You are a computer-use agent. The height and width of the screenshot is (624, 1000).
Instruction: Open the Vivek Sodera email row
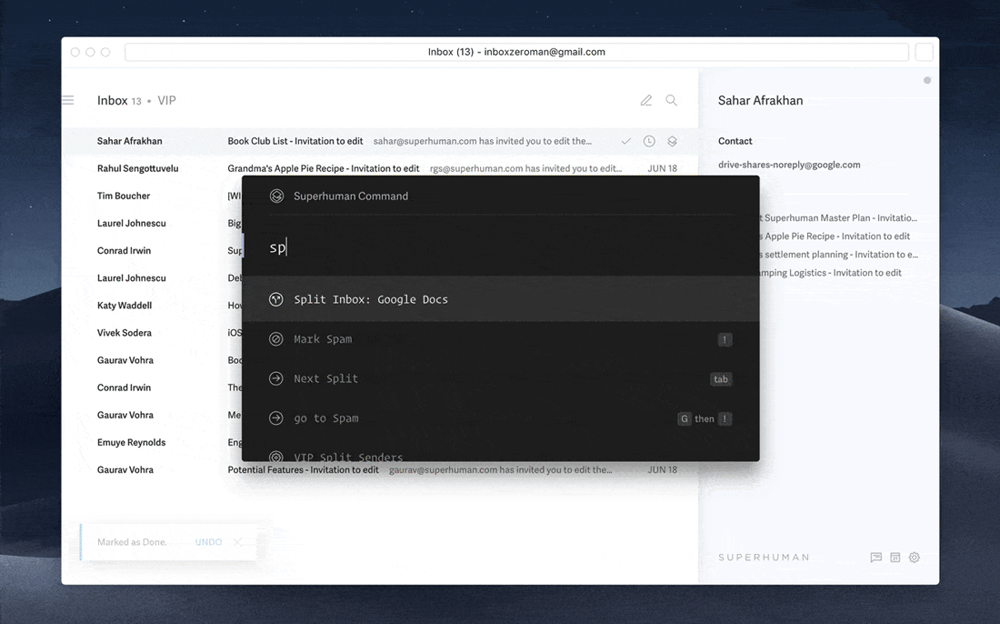(x=152, y=333)
